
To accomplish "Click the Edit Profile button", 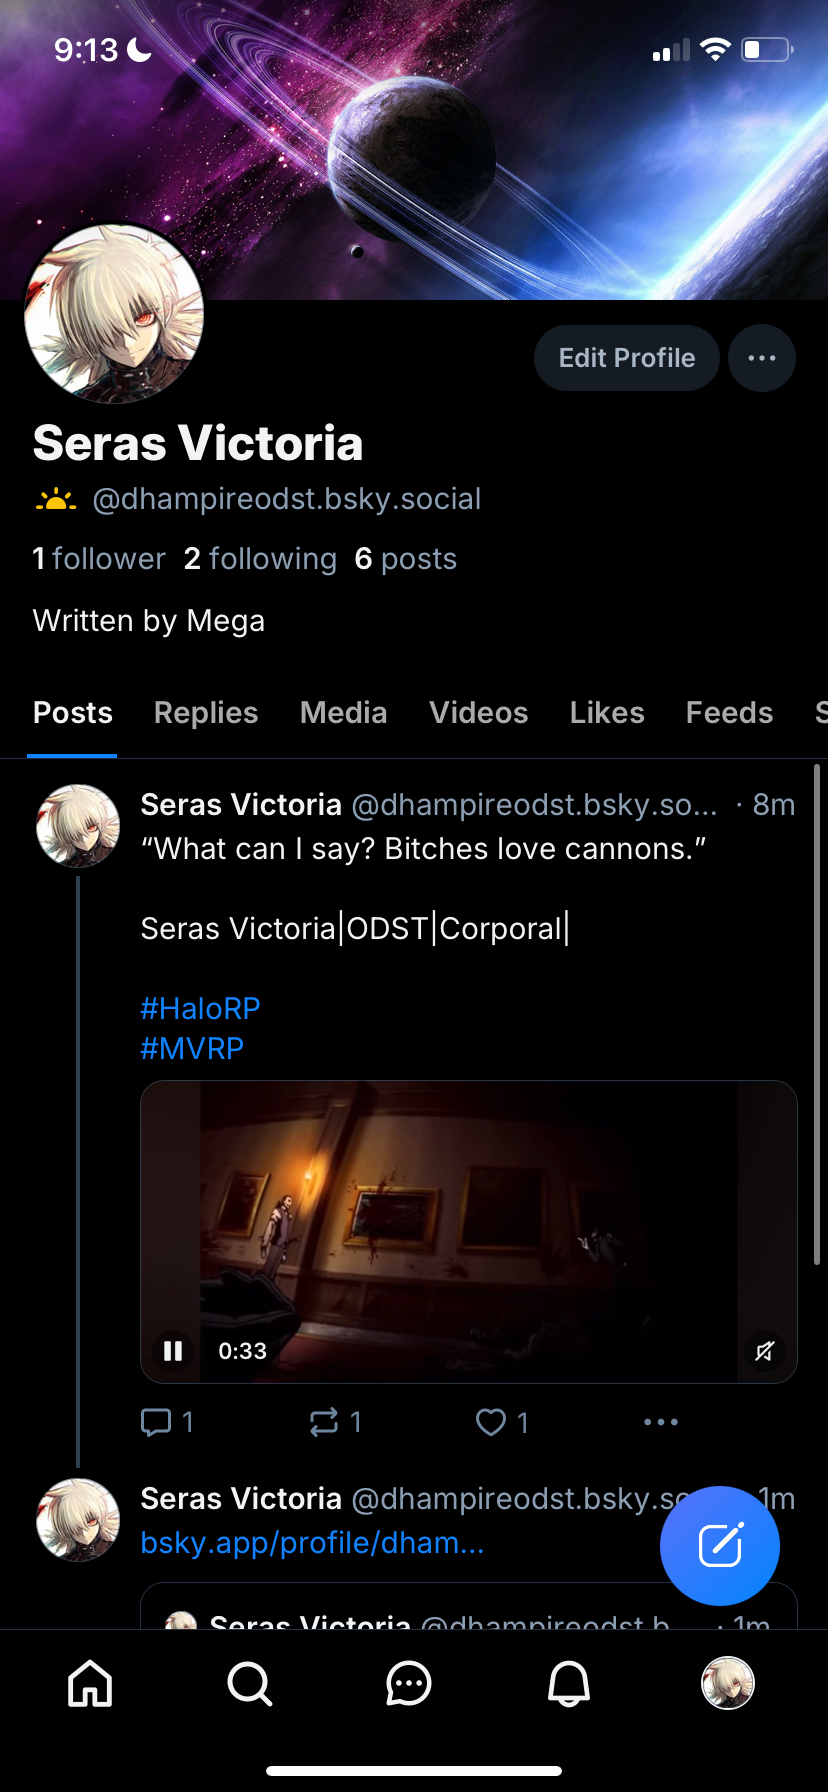I will (627, 358).
